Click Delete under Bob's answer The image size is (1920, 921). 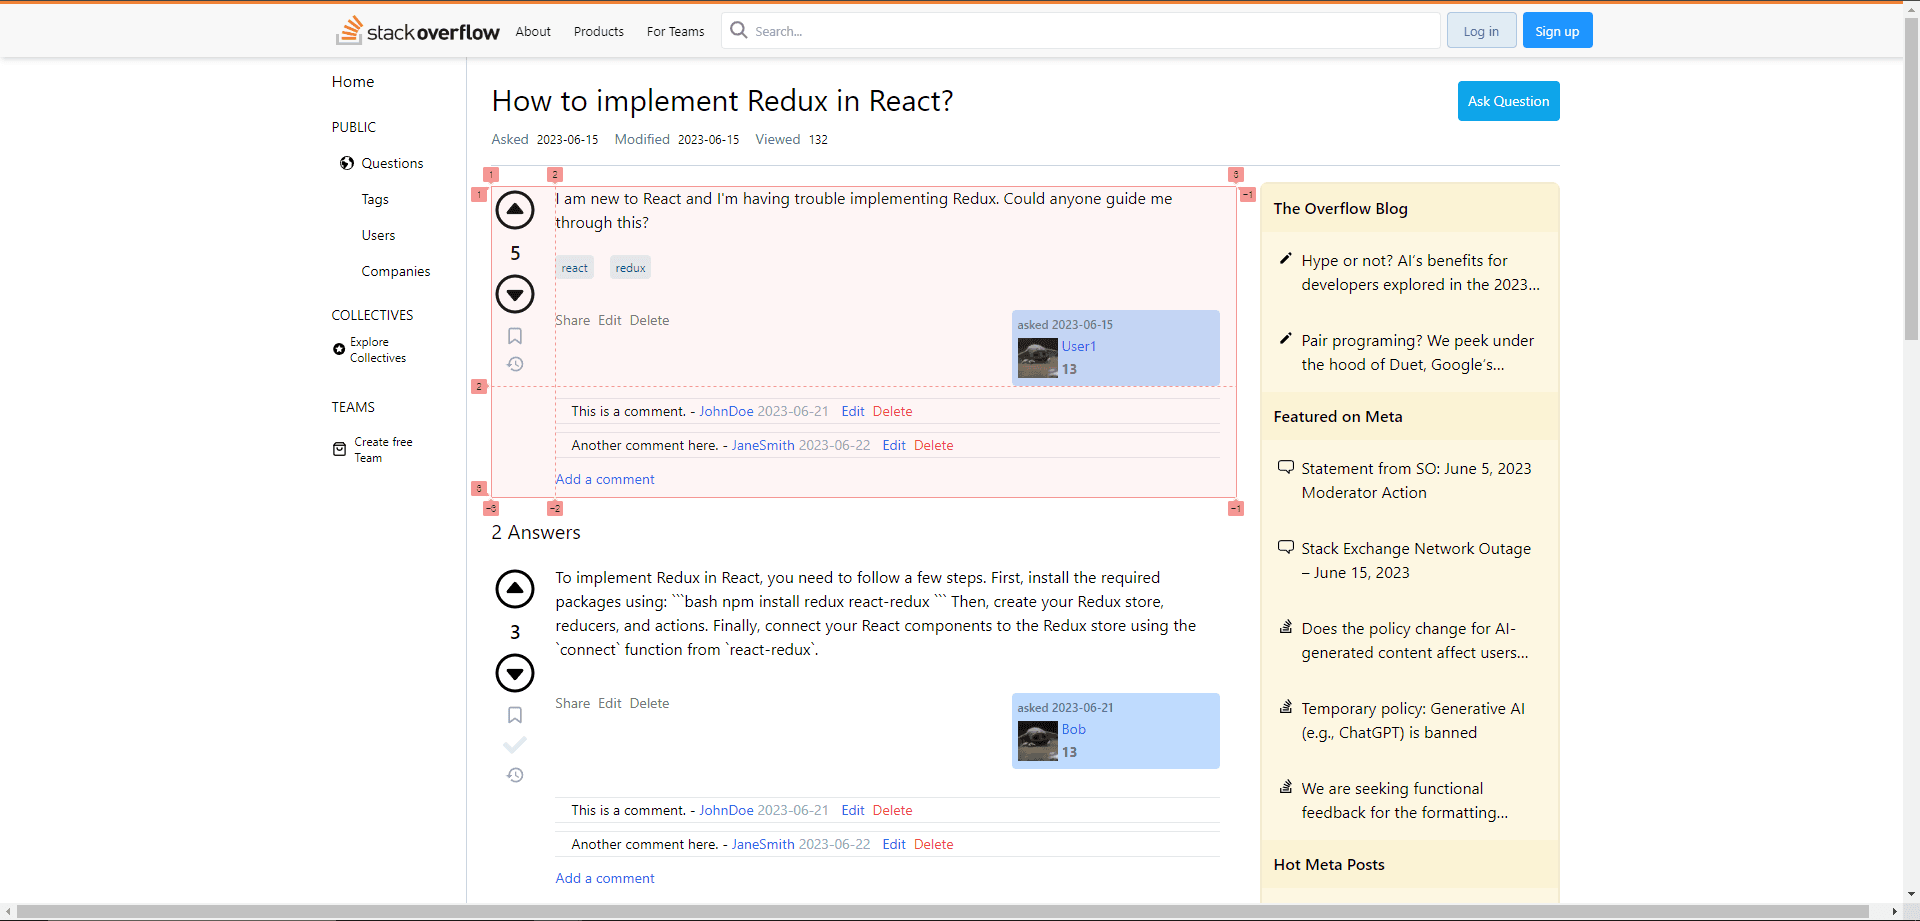649,703
